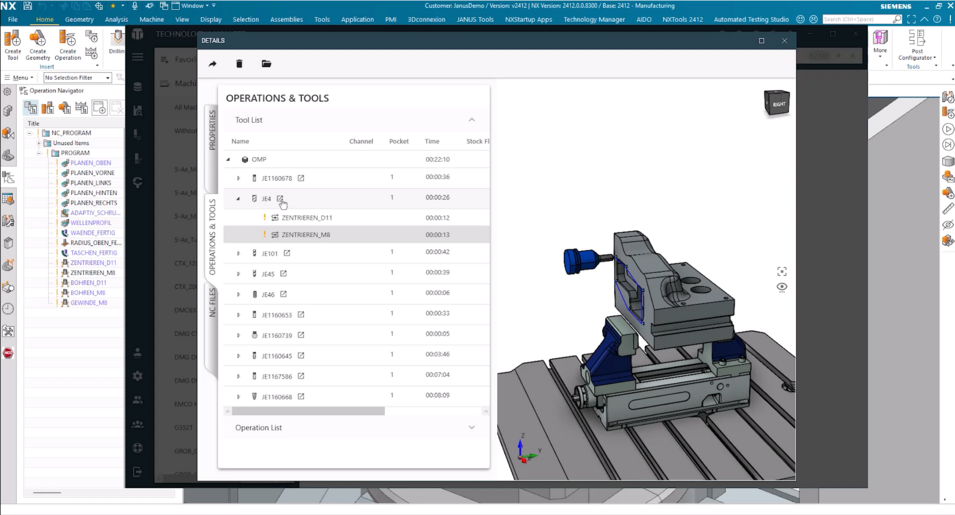The image size is (955, 515).
Task: Click the open folder icon in Details
Action: click(267, 64)
